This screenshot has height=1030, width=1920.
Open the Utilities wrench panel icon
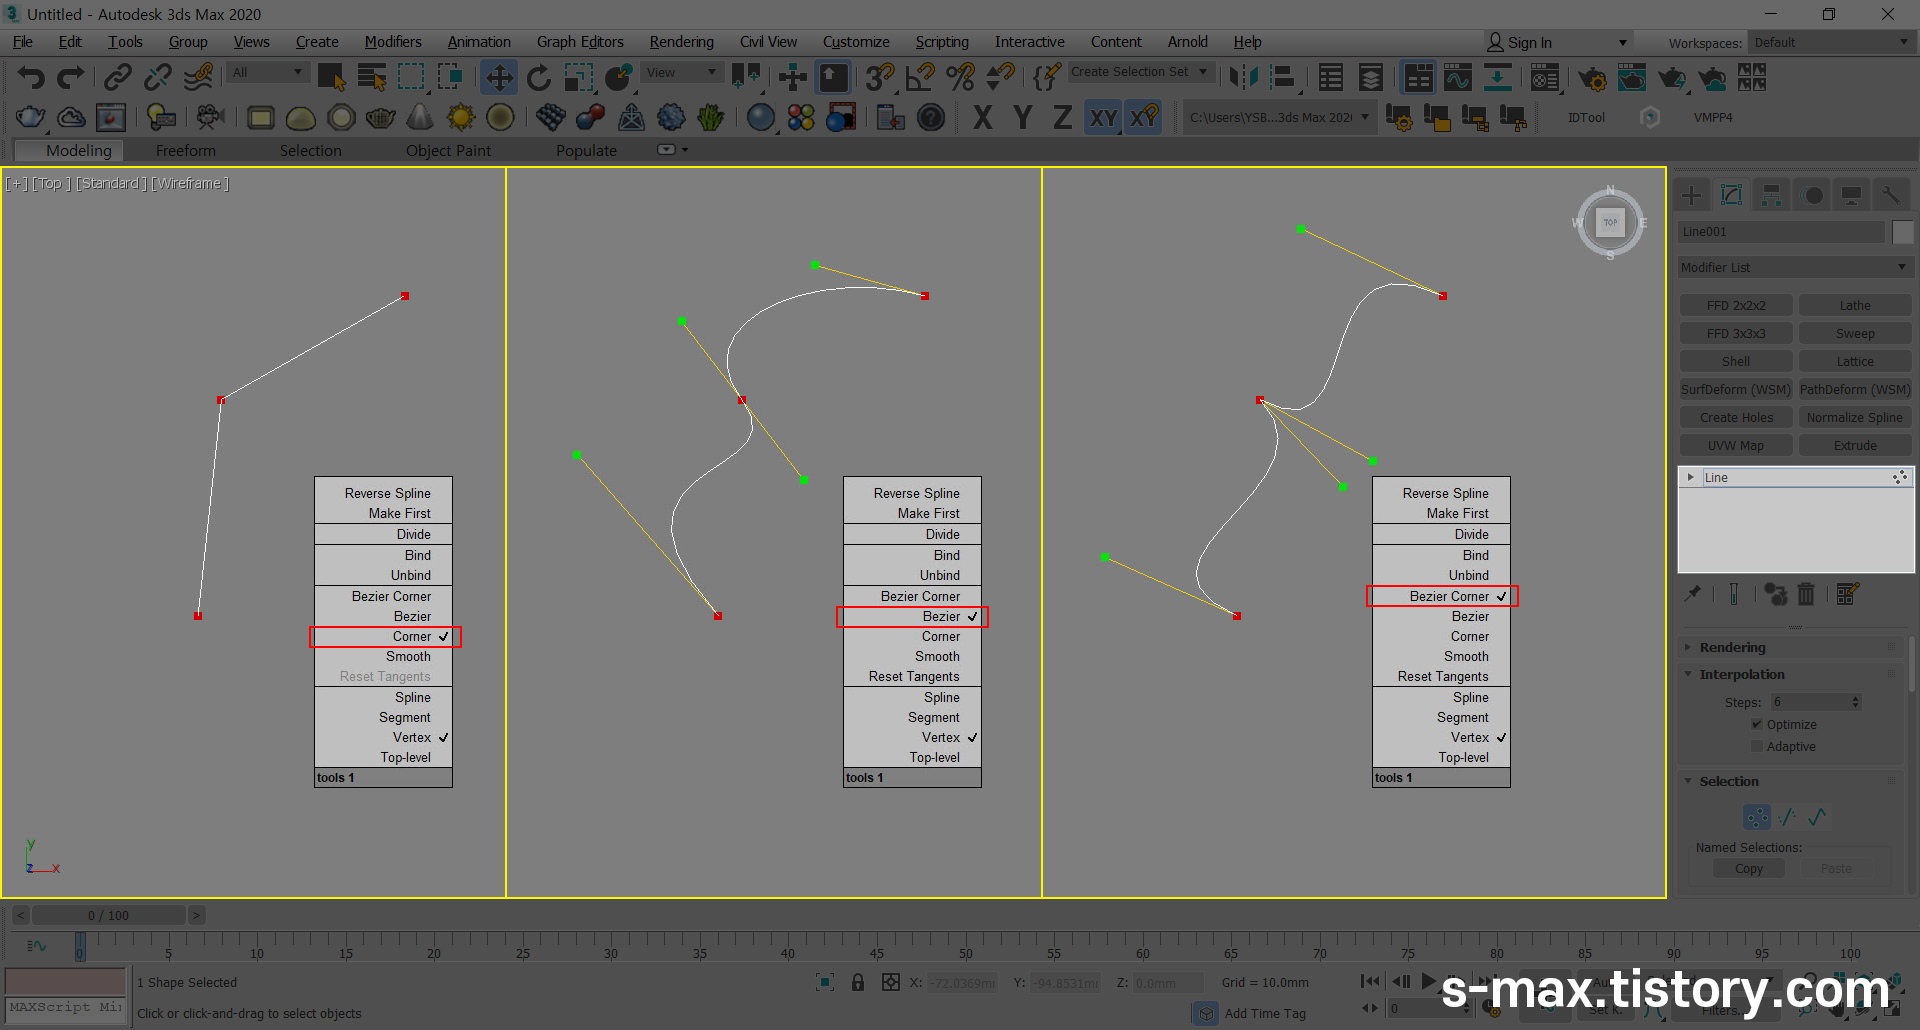1891,195
